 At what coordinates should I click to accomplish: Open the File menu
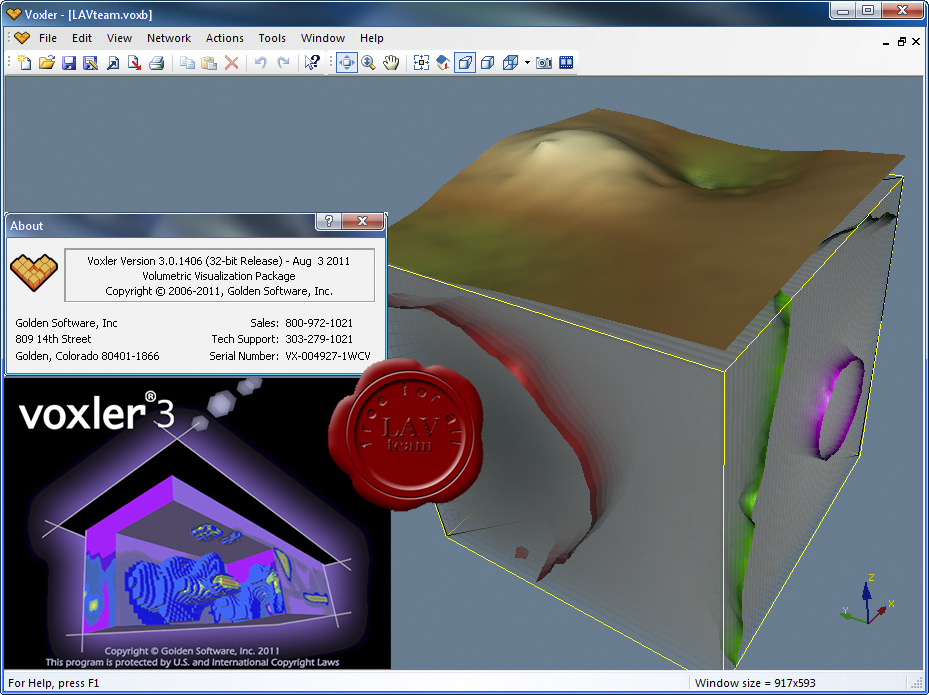tap(48, 38)
